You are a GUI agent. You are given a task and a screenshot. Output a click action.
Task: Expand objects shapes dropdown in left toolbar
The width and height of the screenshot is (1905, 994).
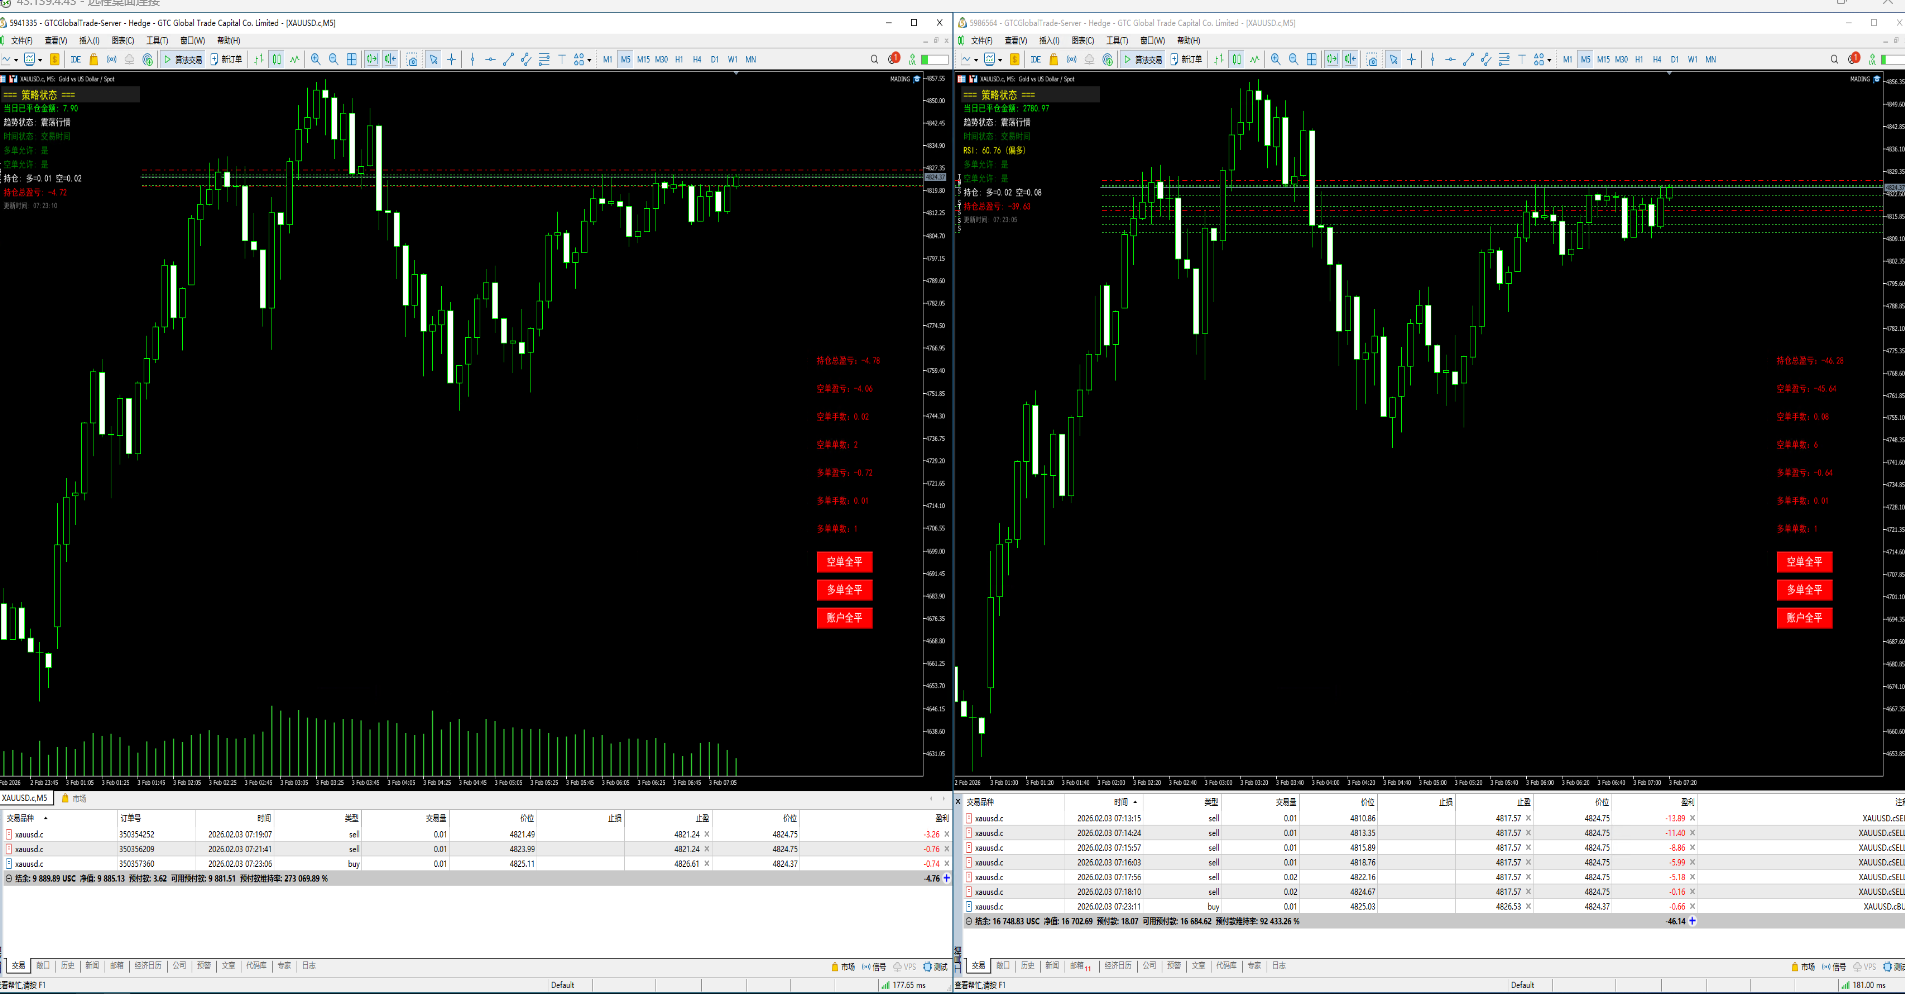pyautogui.click(x=589, y=59)
